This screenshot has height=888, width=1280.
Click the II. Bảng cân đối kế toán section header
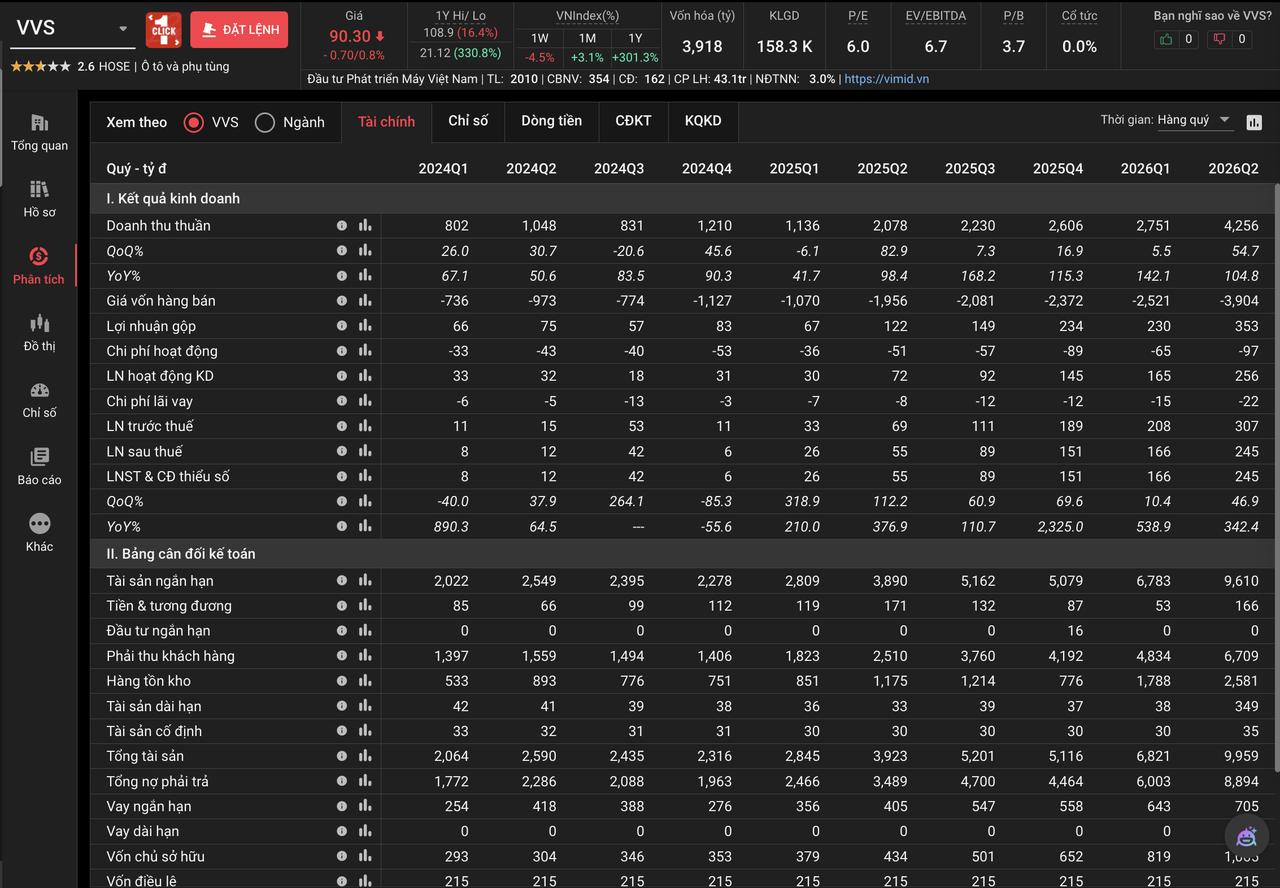click(181, 554)
